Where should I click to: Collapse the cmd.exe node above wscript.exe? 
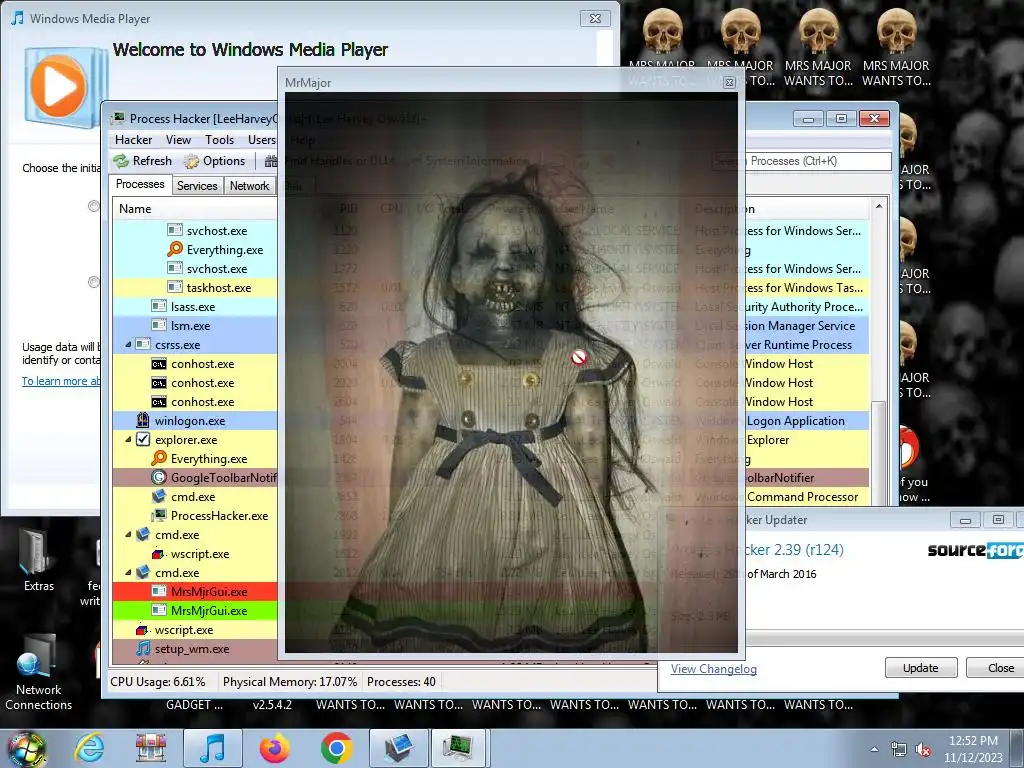pyautogui.click(x=128, y=534)
